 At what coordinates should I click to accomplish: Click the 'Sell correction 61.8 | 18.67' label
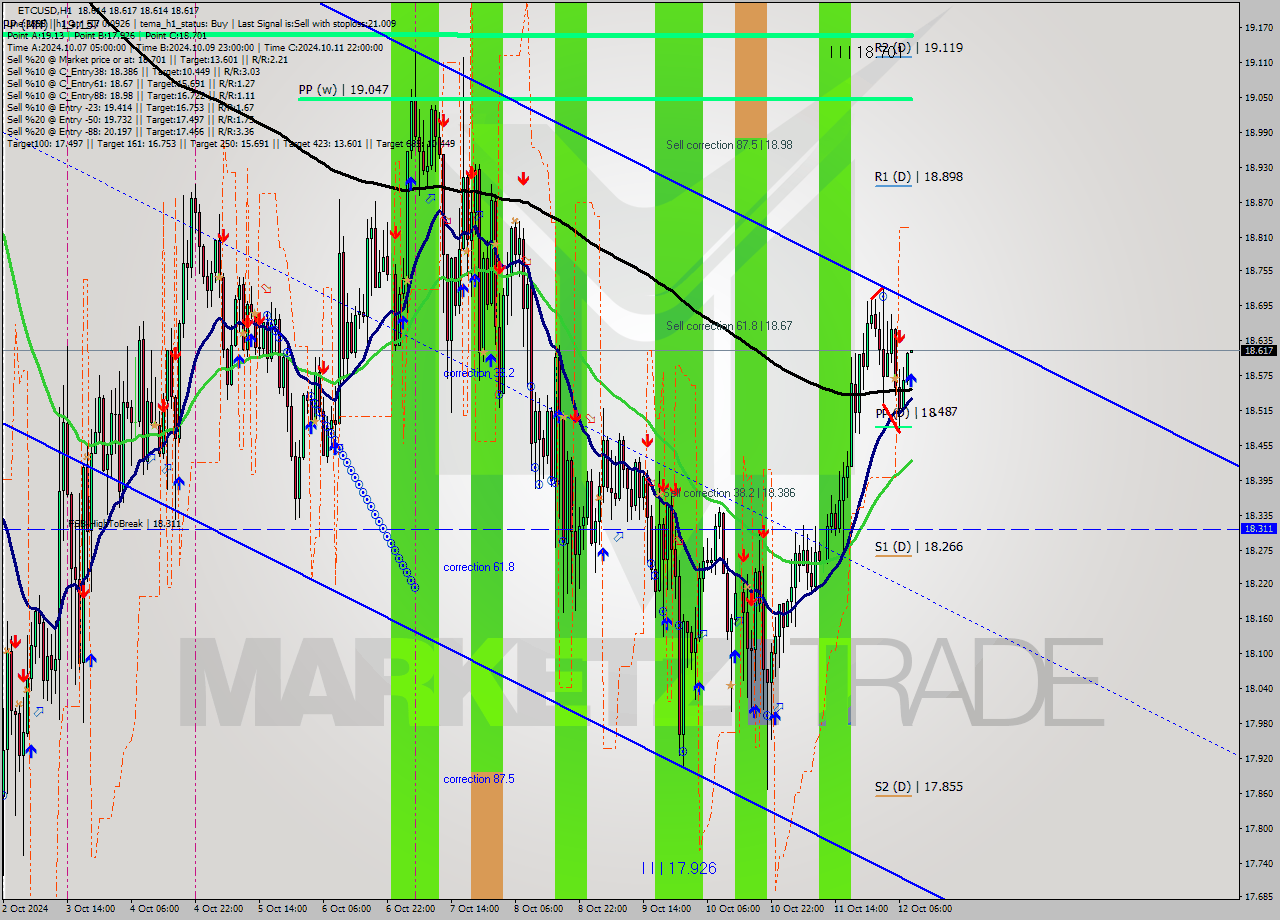coord(729,326)
